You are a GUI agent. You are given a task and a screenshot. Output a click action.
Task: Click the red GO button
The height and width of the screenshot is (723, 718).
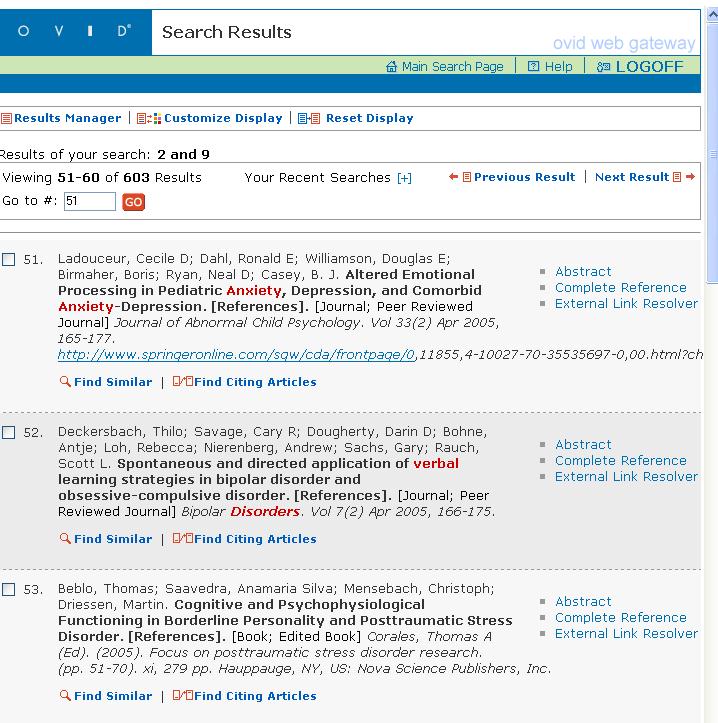133,202
